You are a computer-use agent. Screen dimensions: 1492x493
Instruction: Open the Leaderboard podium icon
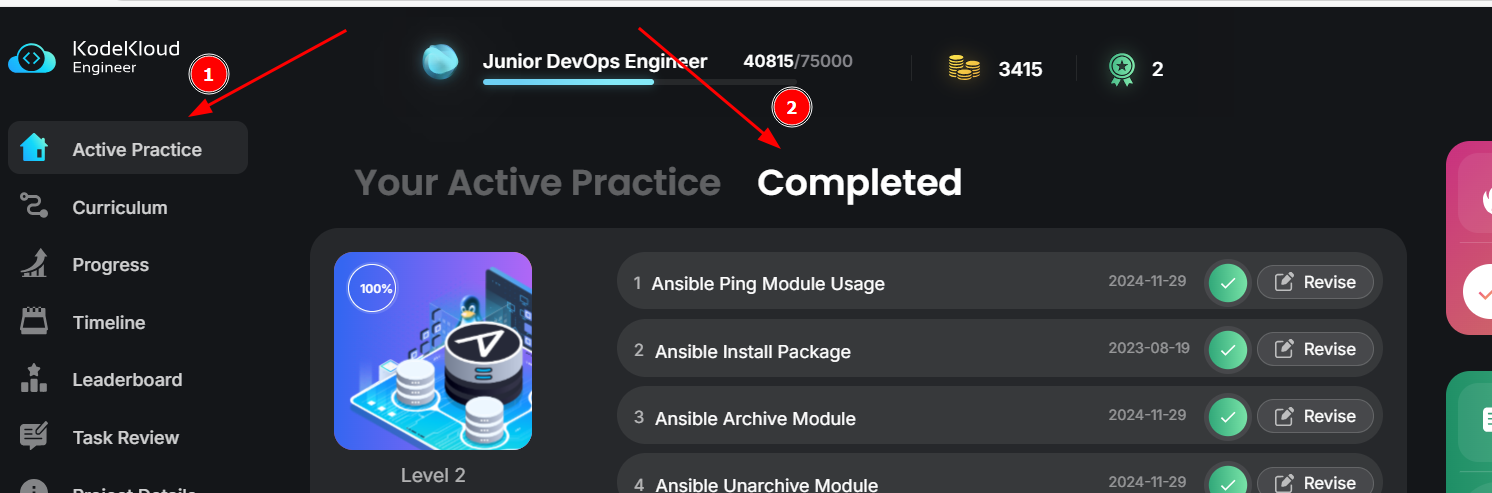pyautogui.click(x=34, y=379)
